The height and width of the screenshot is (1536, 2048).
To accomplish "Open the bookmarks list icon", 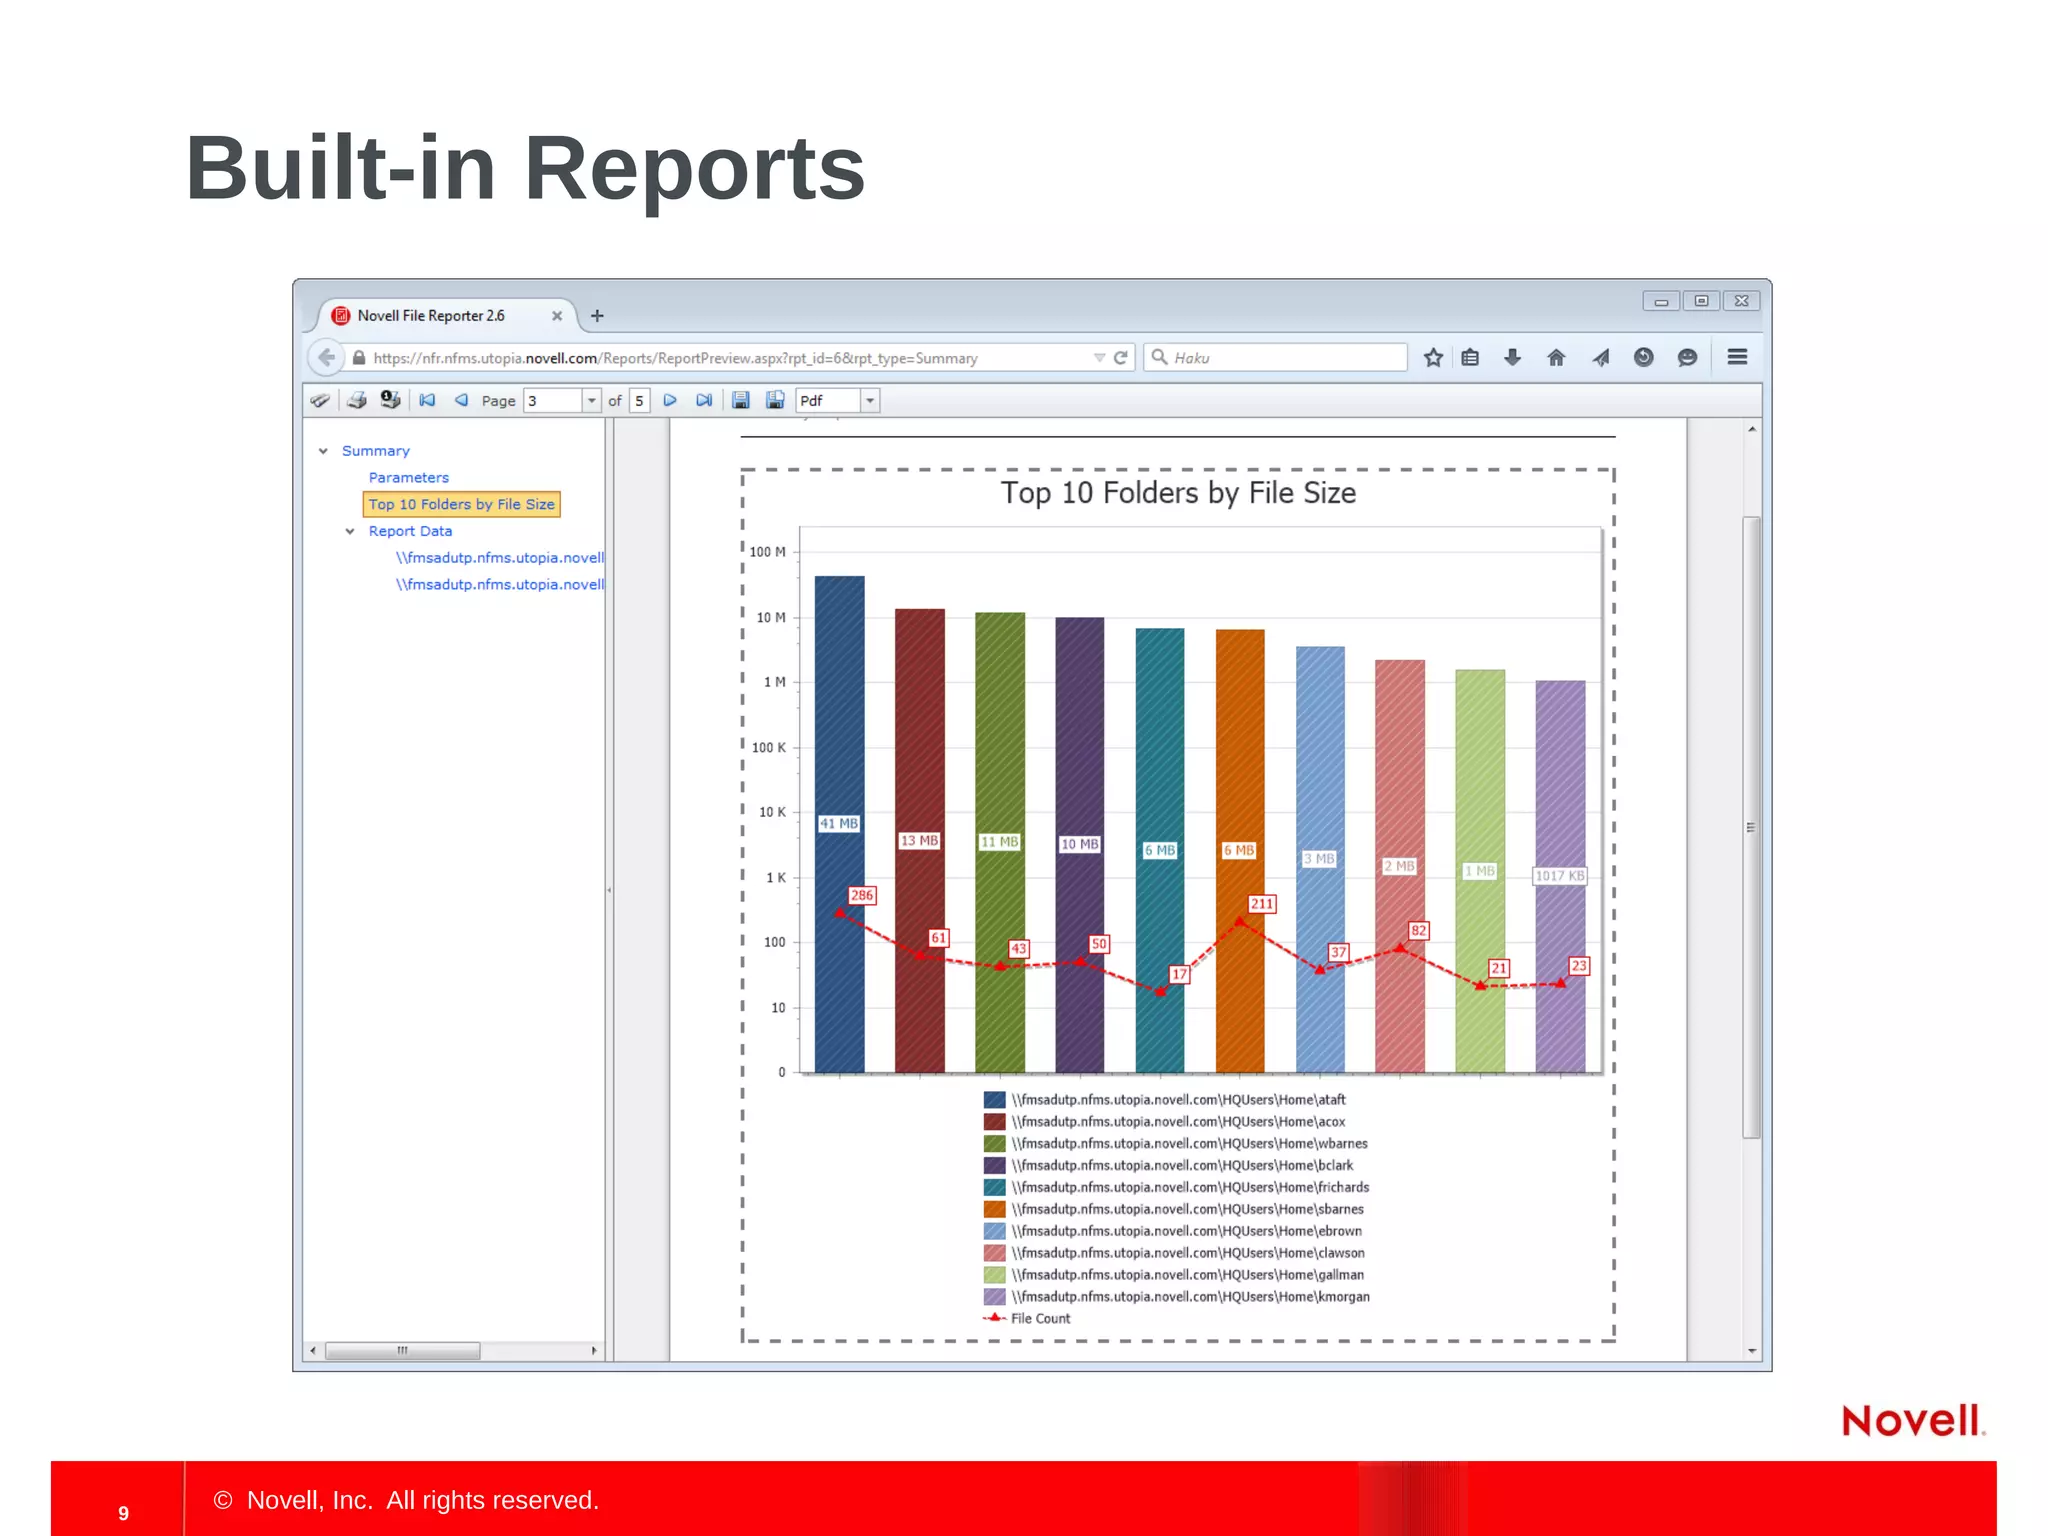I will [x=1470, y=357].
